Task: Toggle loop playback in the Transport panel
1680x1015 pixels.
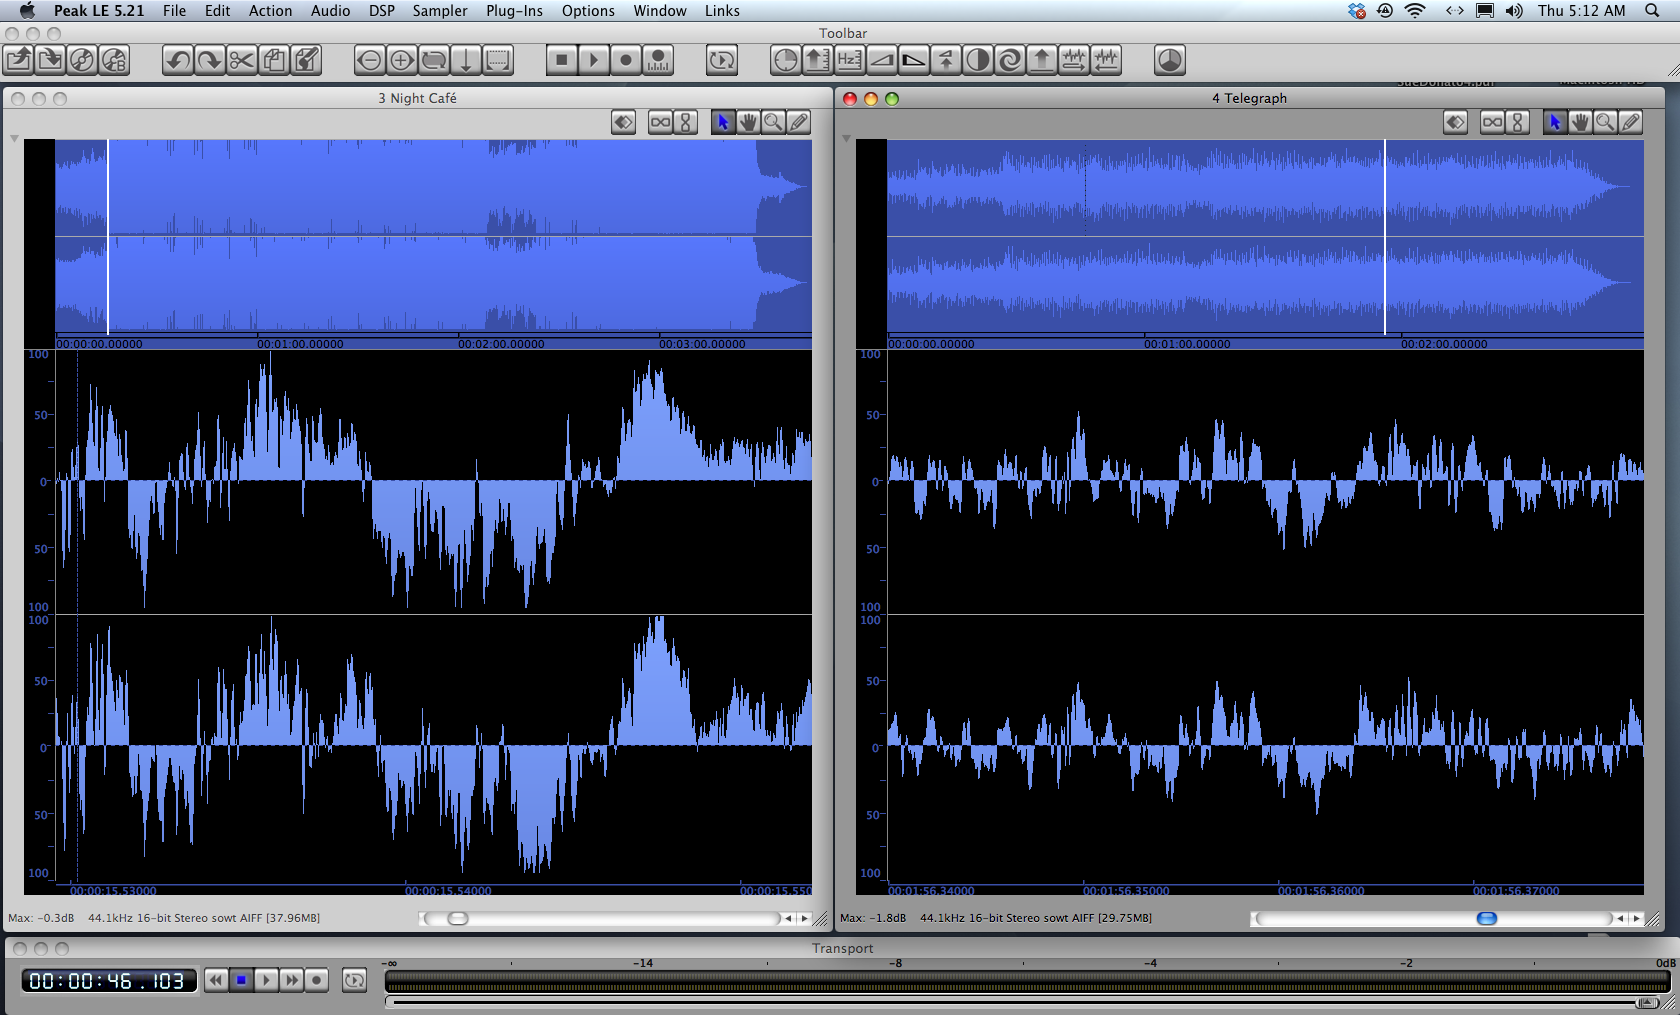Action: pyautogui.click(x=354, y=980)
